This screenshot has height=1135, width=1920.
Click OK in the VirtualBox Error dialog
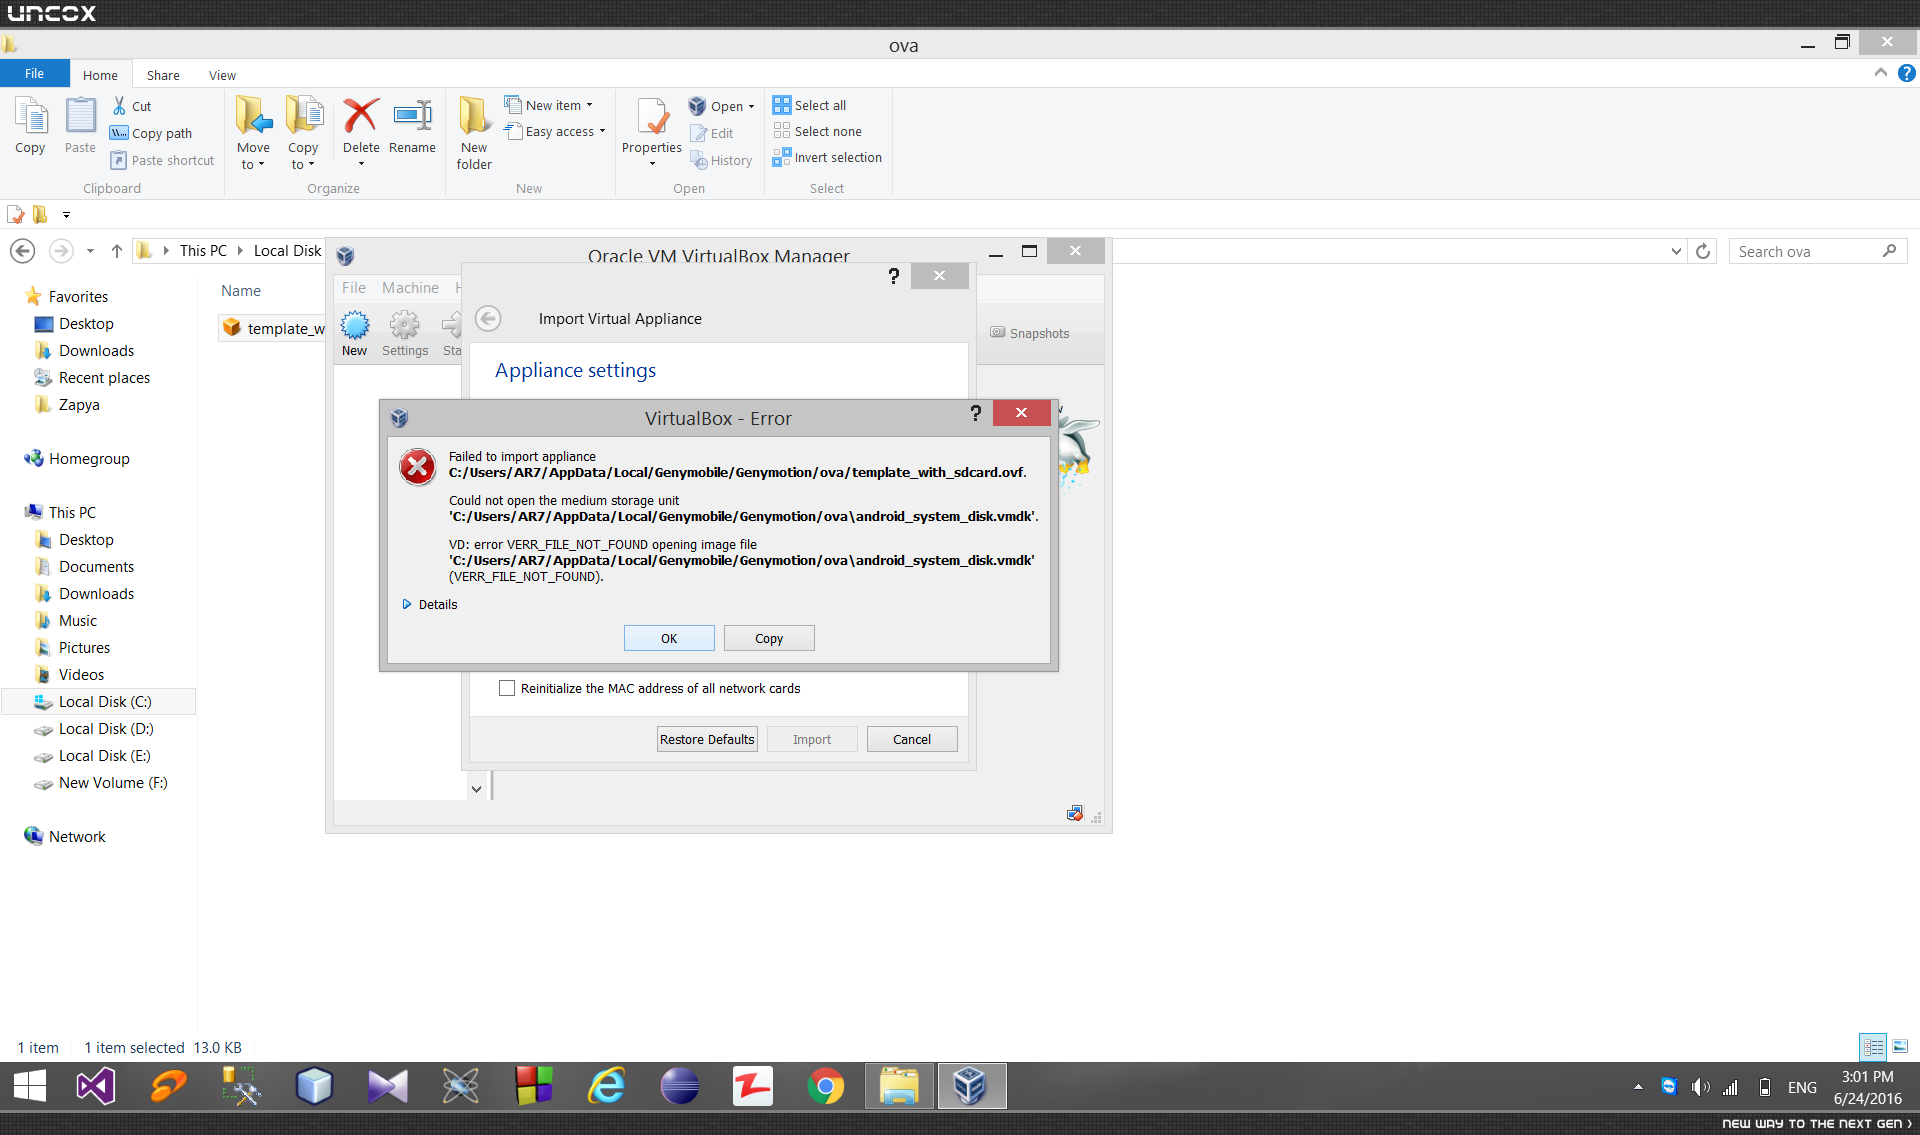pyautogui.click(x=669, y=638)
